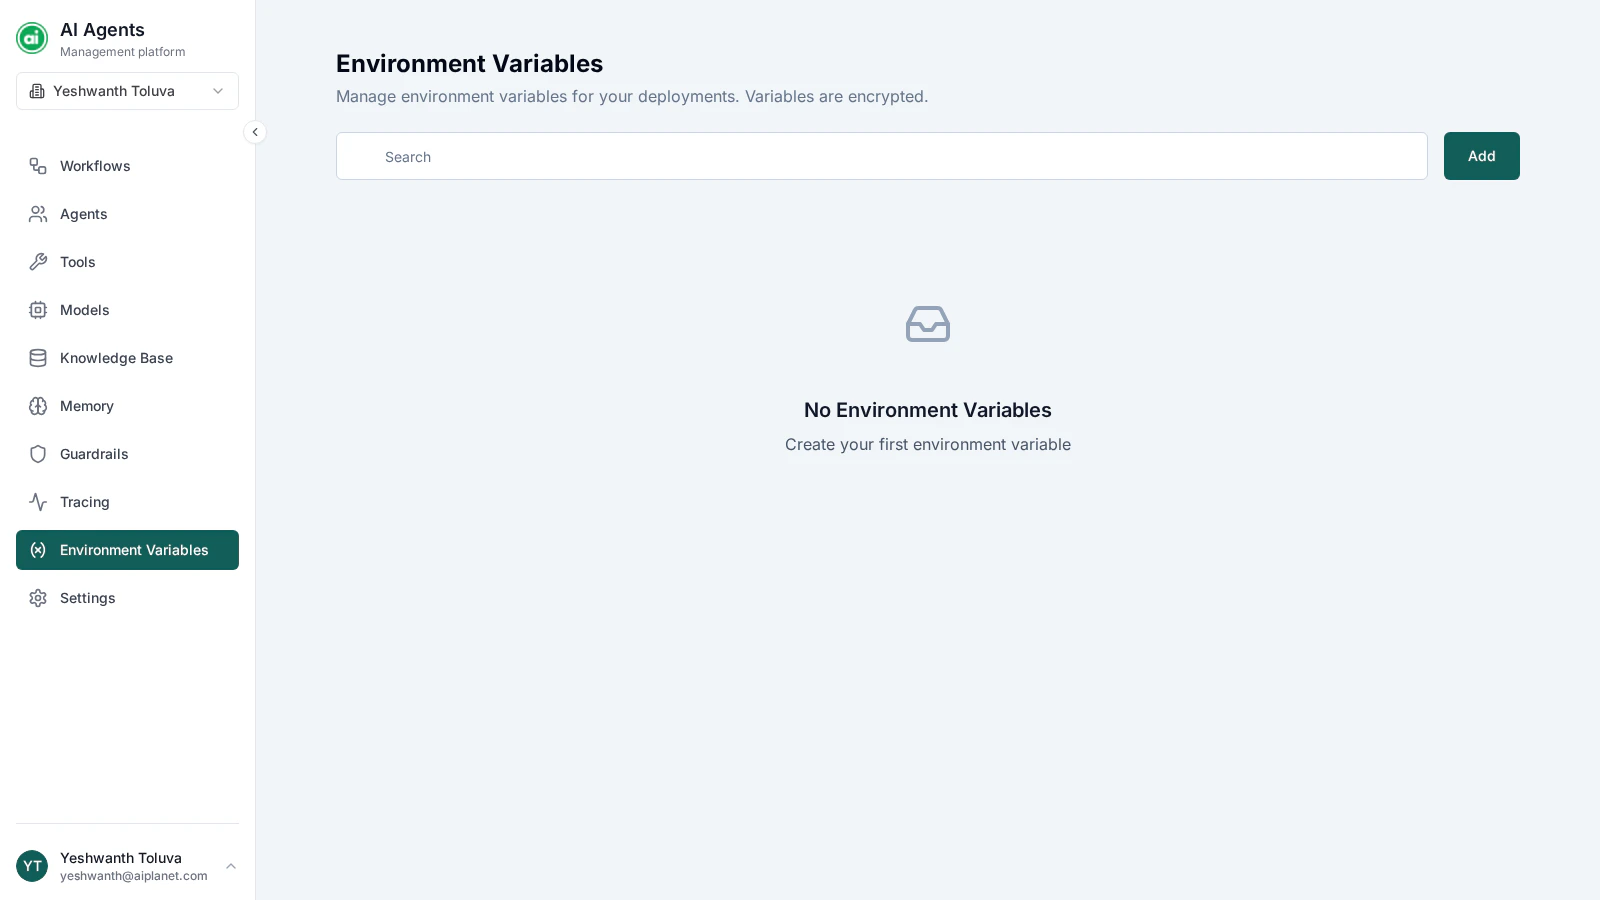The width and height of the screenshot is (1600, 900).
Task: Select Environment Variables menu item
Action: (127, 550)
